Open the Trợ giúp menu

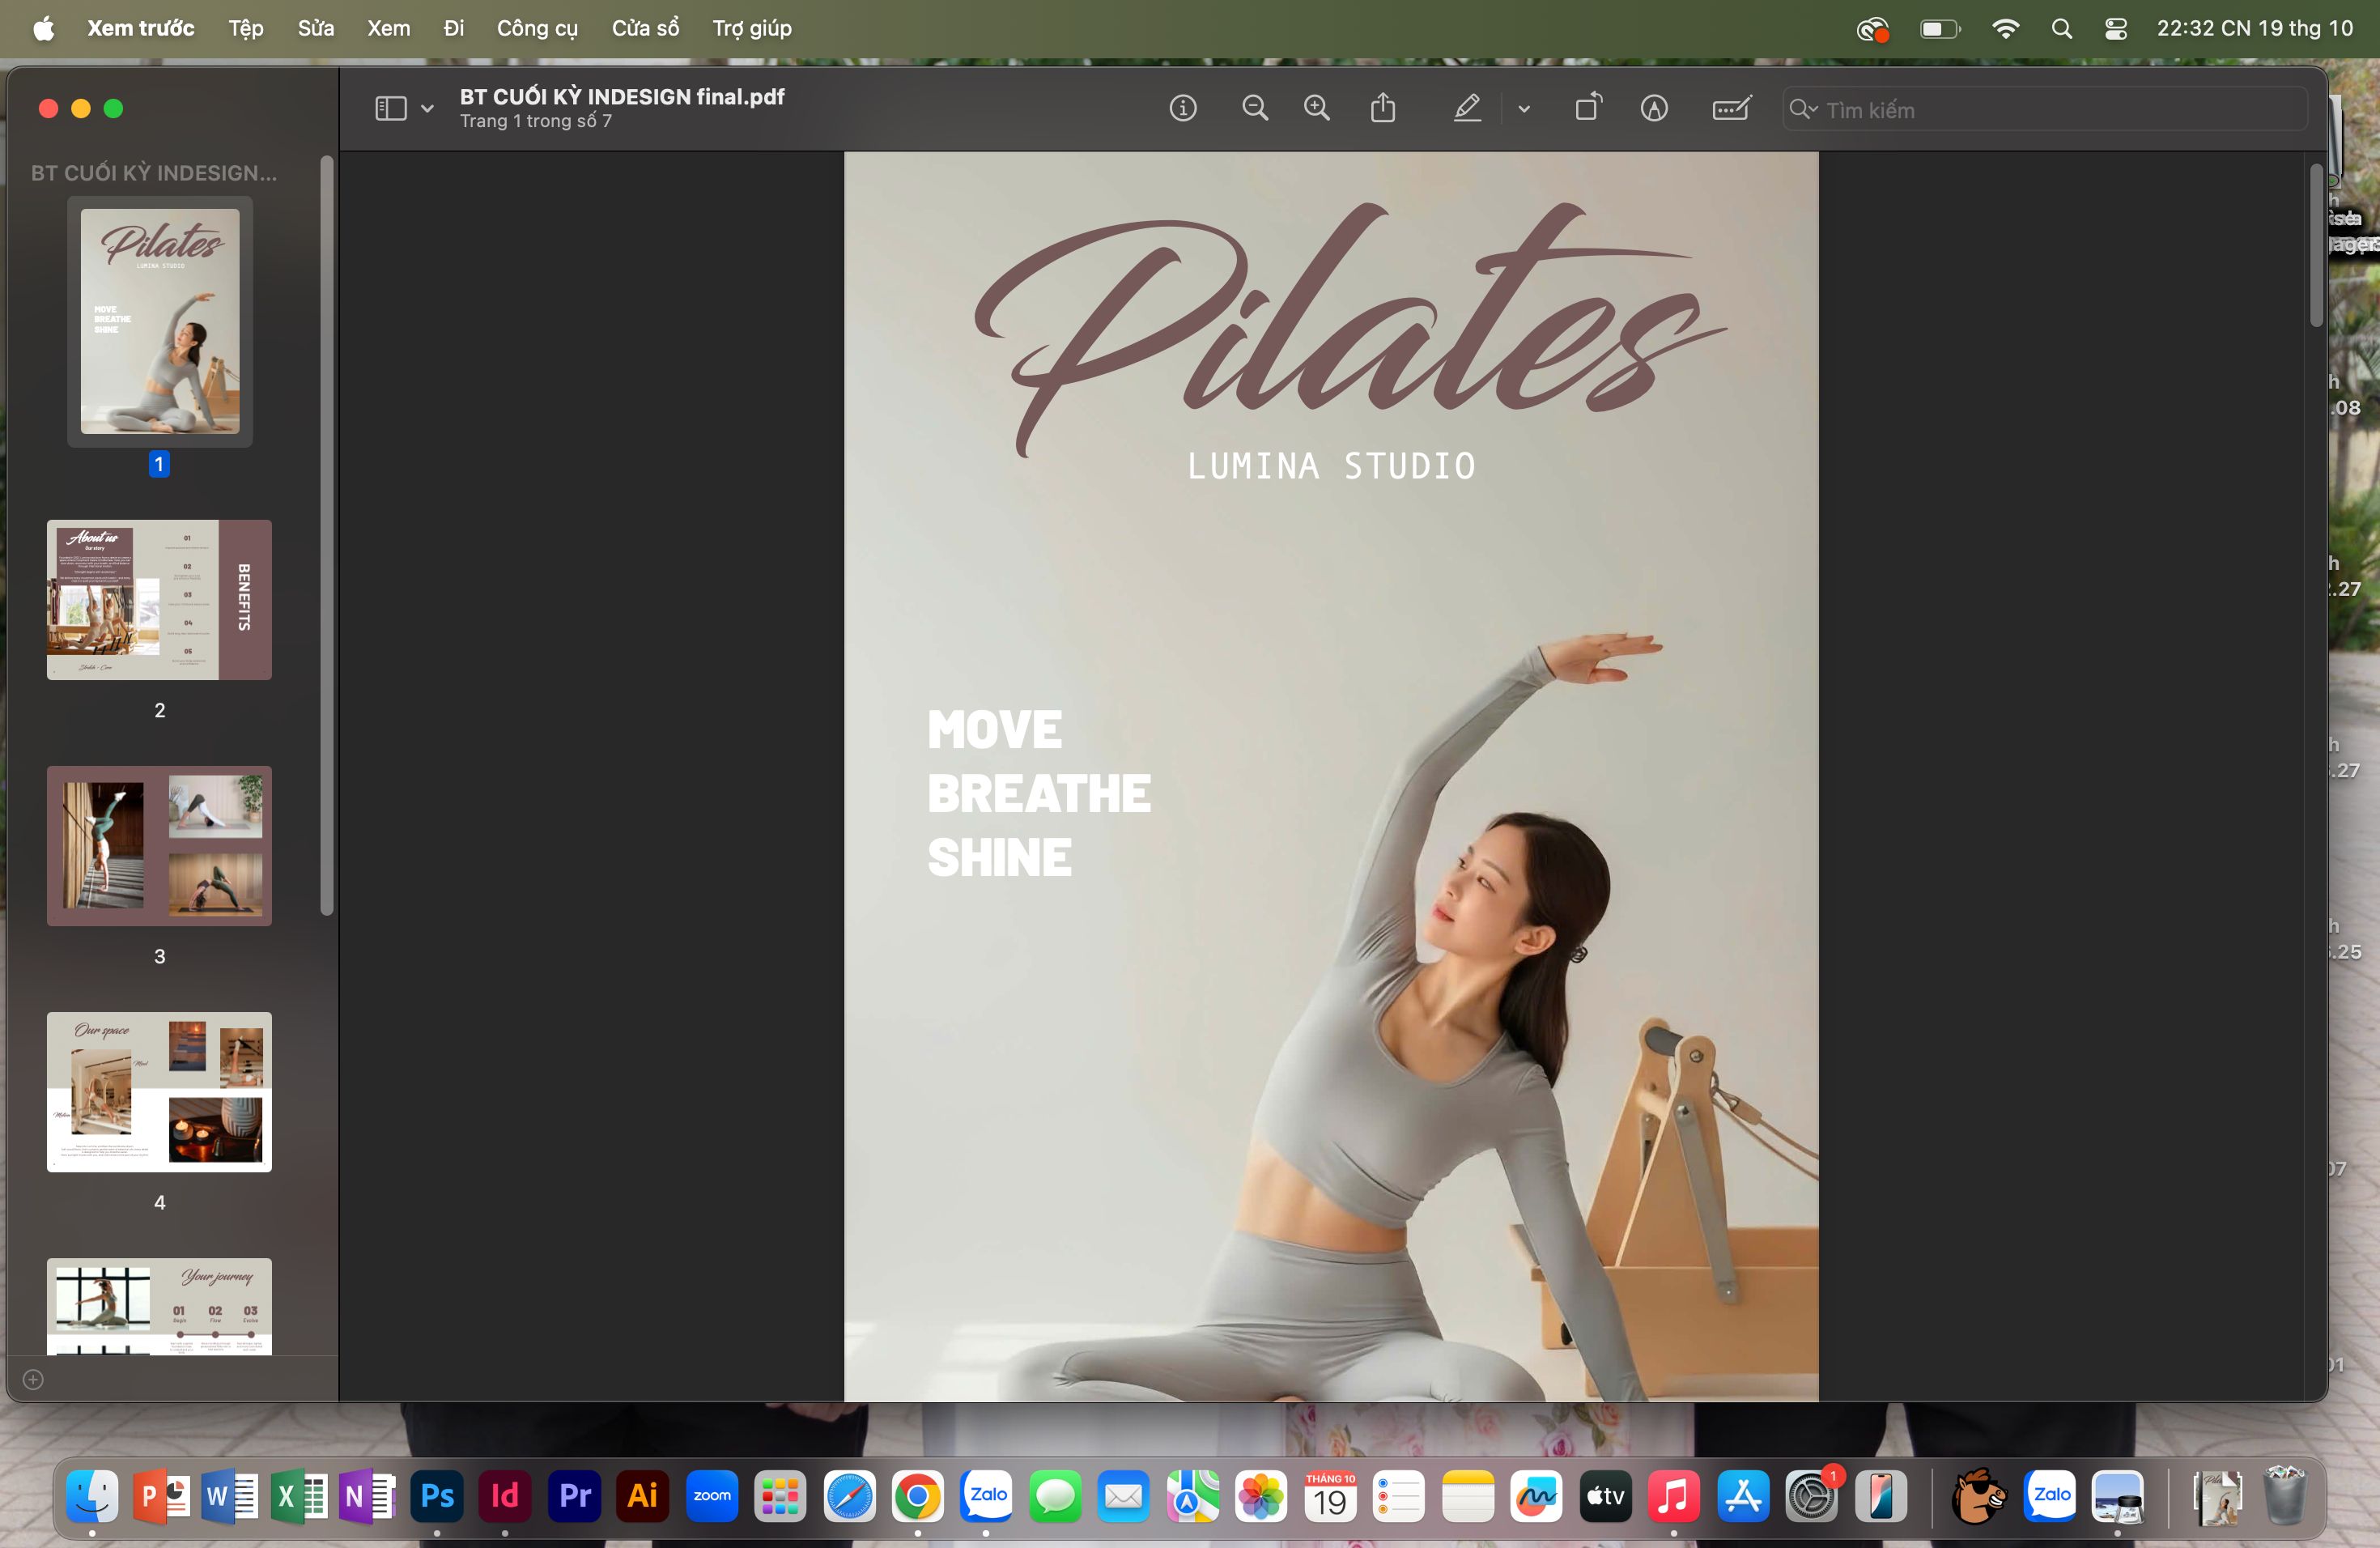pos(752,28)
